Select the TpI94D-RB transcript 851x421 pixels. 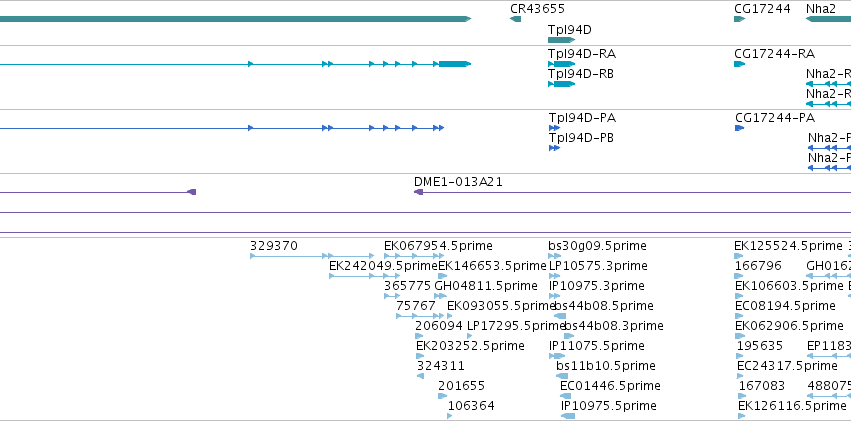pos(561,84)
